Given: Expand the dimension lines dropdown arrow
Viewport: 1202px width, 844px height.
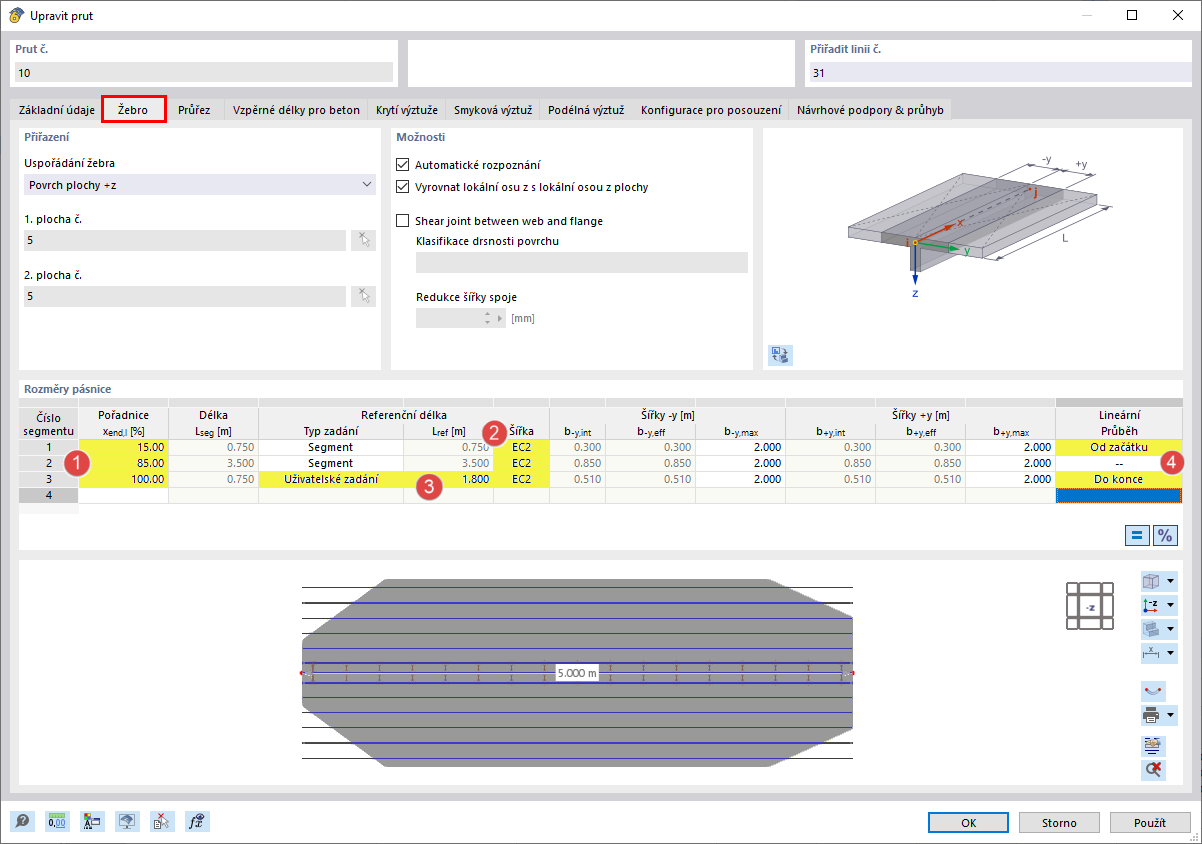Looking at the screenshot, I should (1170, 653).
